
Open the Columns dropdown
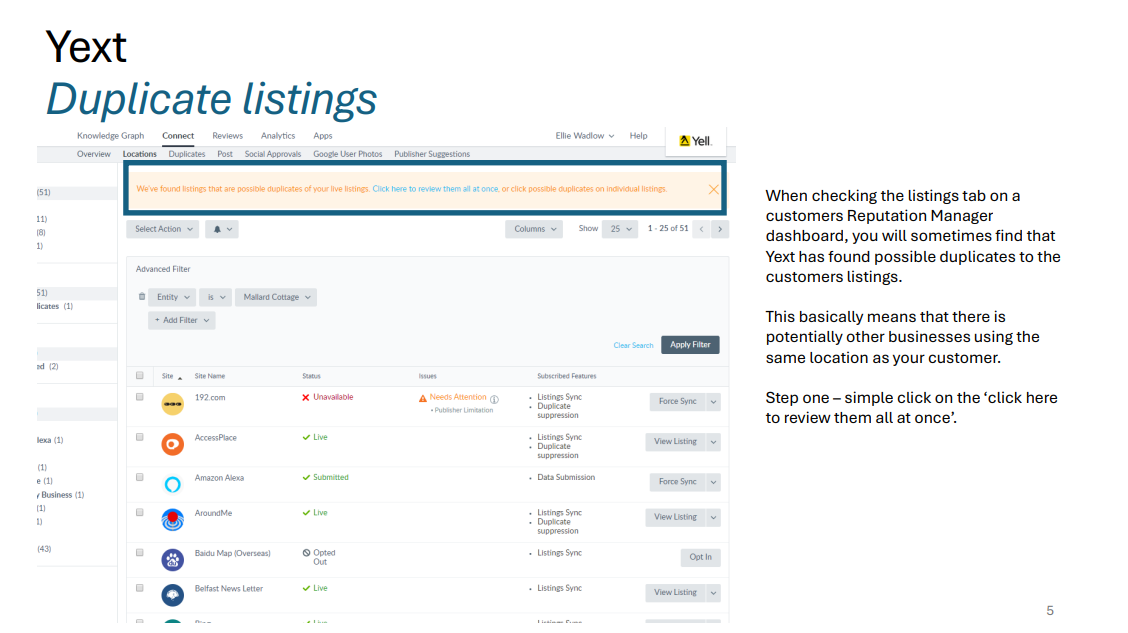(x=534, y=229)
